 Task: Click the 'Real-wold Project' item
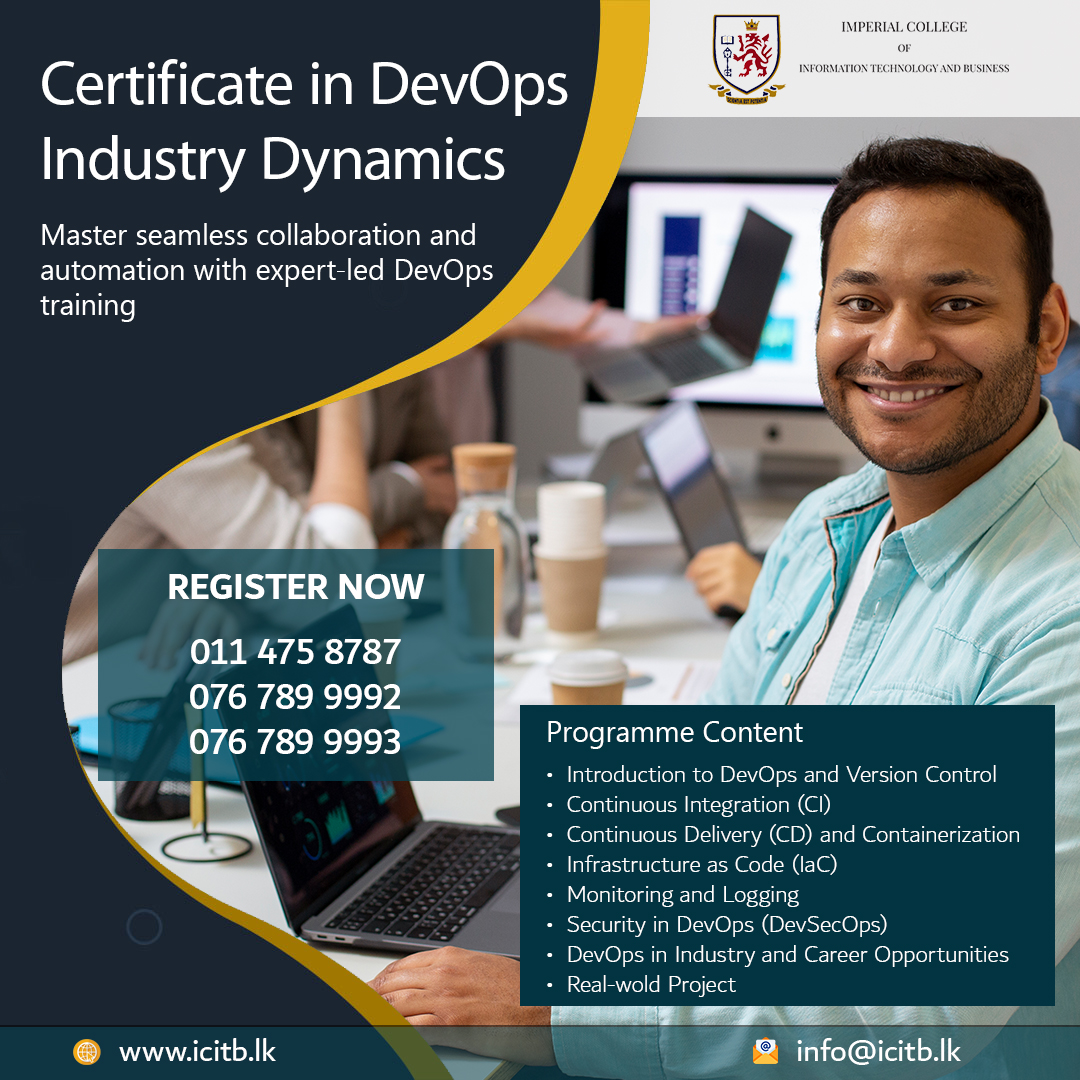tap(651, 985)
